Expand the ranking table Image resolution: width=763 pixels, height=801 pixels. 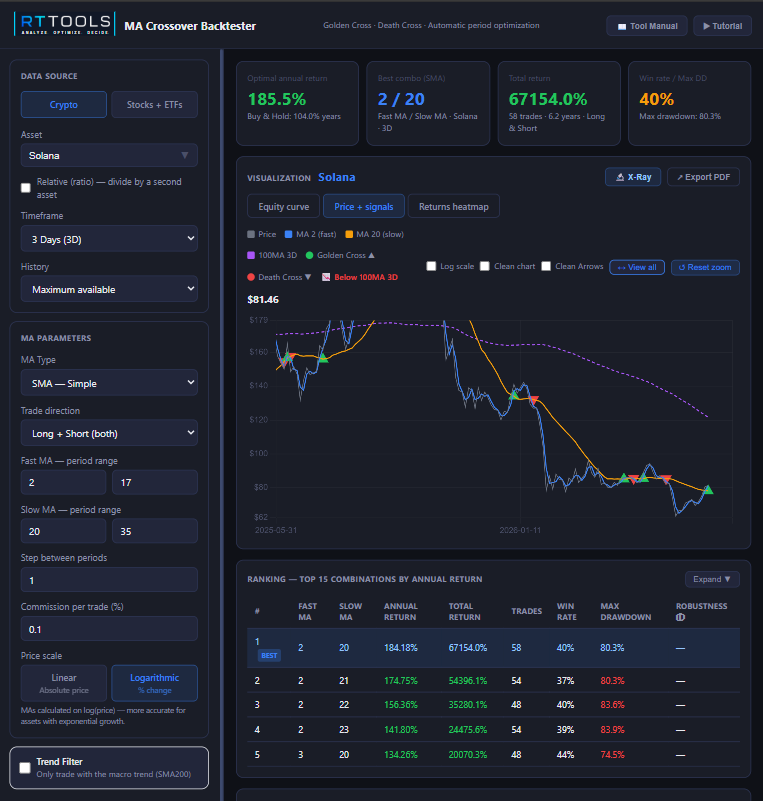click(712, 579)
